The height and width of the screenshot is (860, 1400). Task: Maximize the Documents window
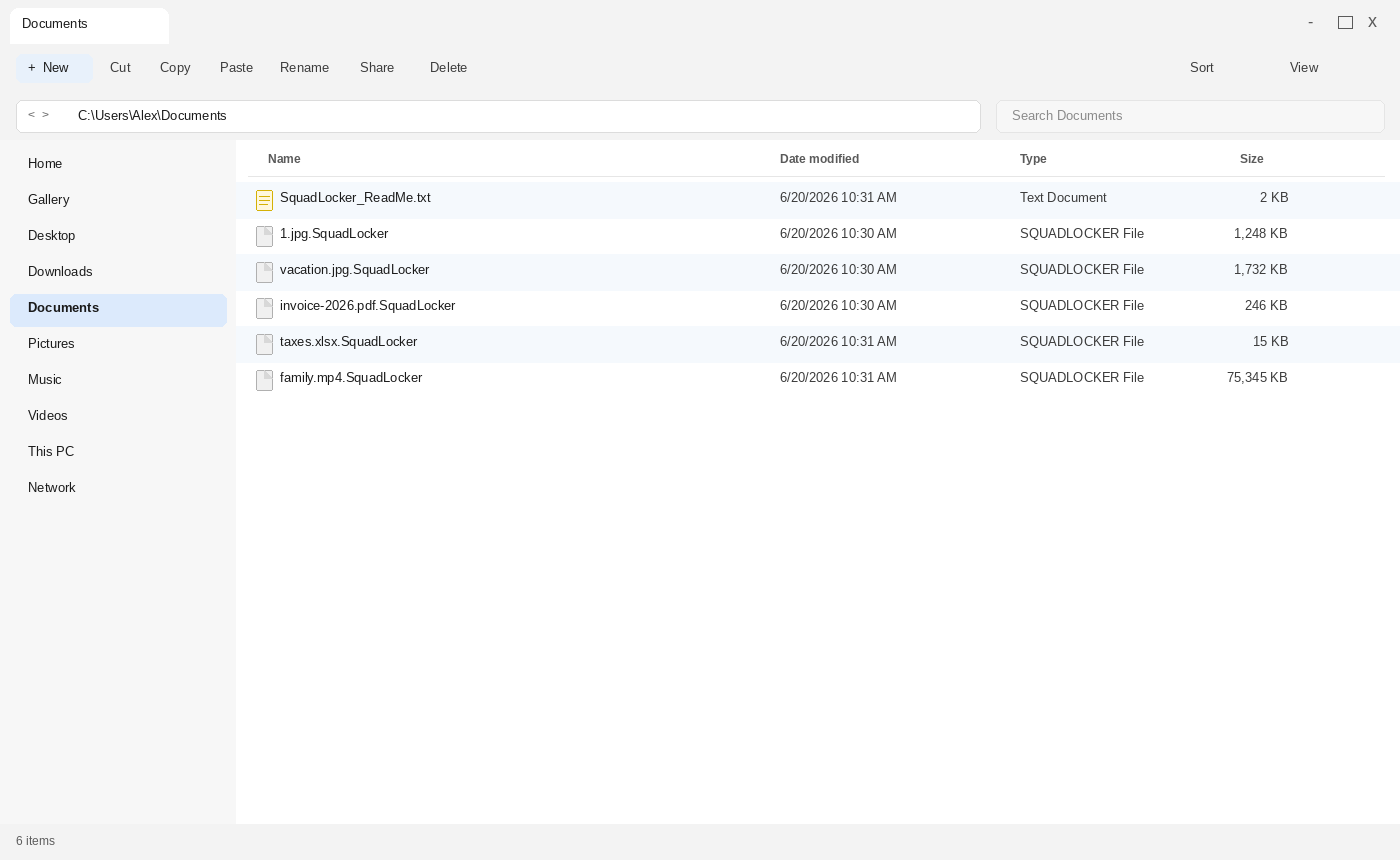1345,23
